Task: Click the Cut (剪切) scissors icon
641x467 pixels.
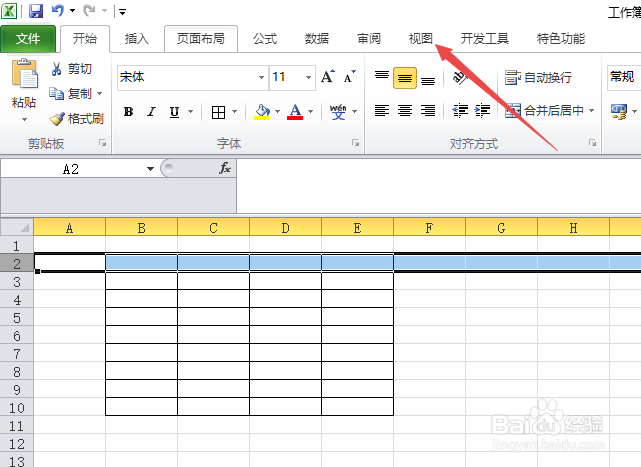Action: (56, 69)
